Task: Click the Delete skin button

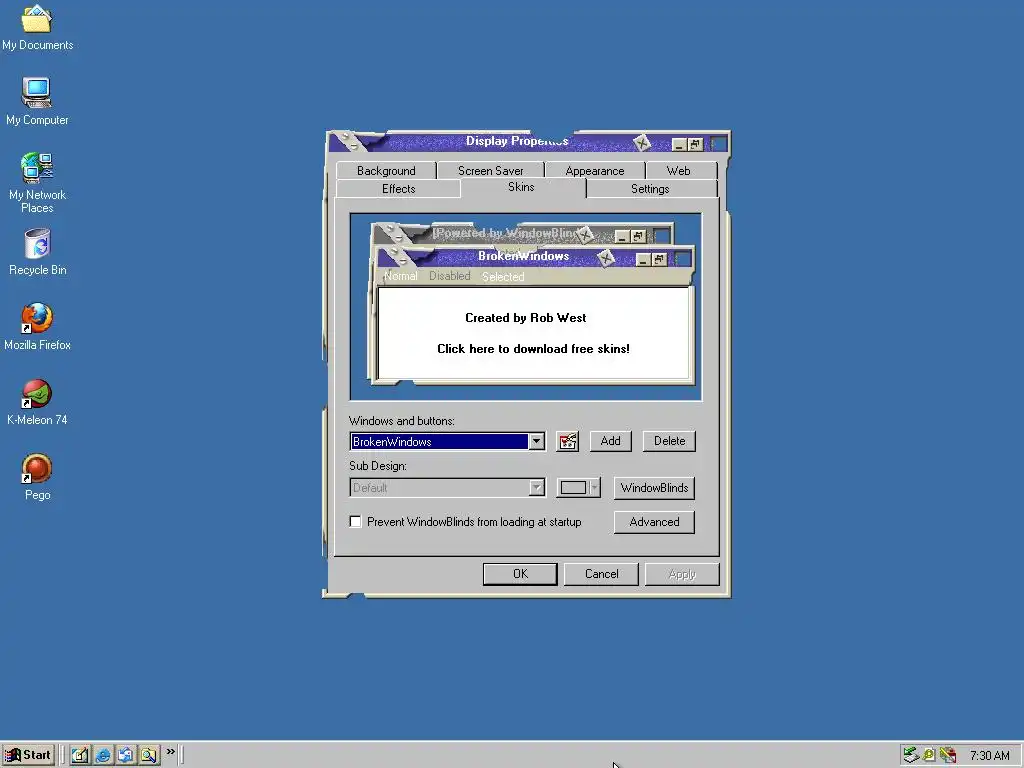Action: pyautogui.click(x=669, y=441)
